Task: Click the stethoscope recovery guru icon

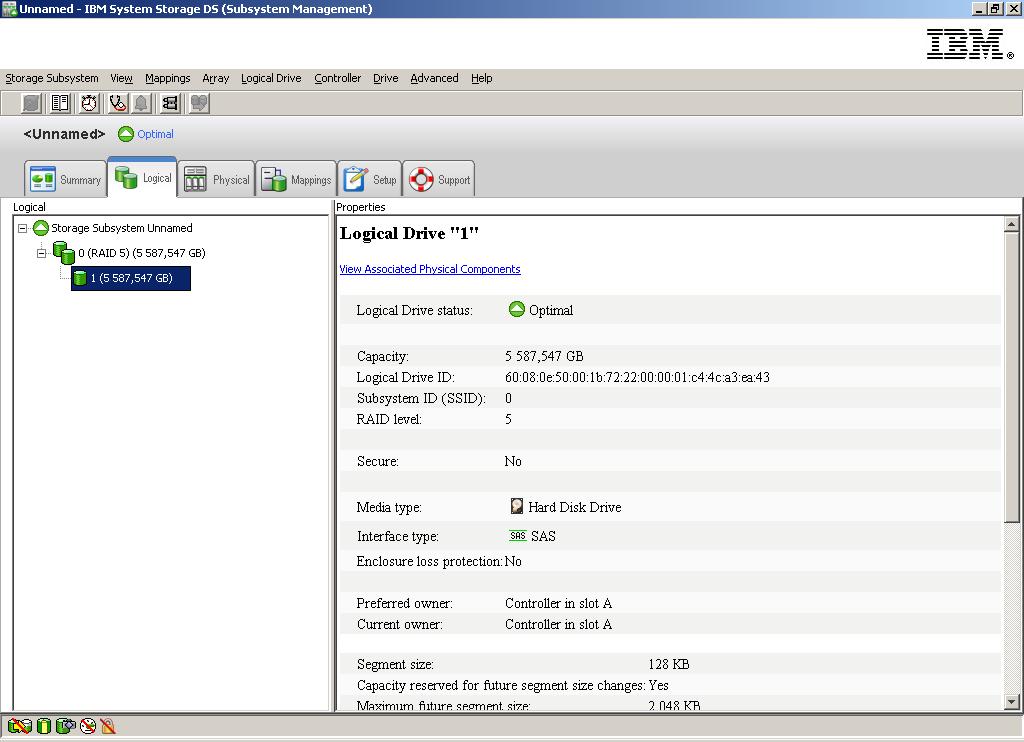Action: click(117, 103)
